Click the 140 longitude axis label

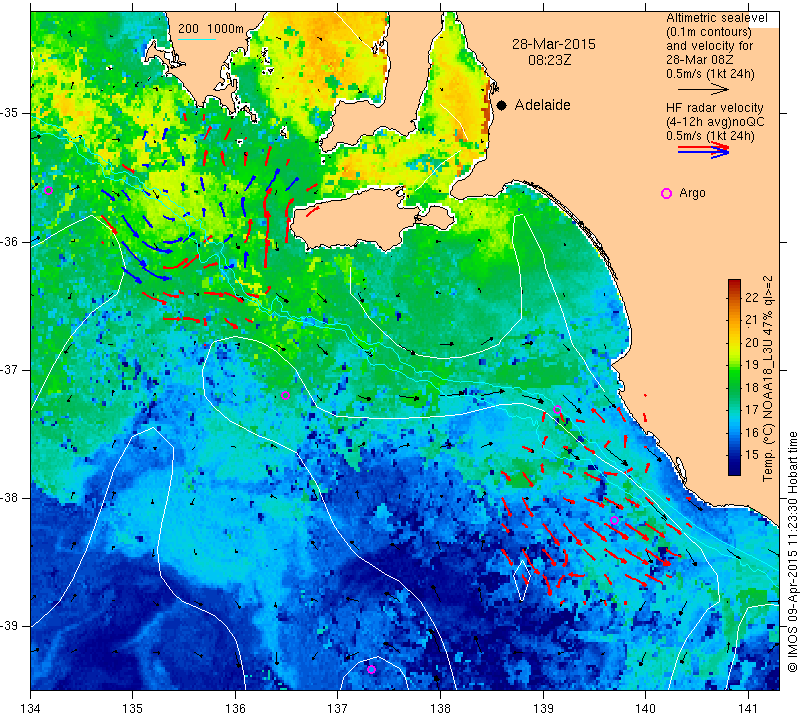pos(645,709)
